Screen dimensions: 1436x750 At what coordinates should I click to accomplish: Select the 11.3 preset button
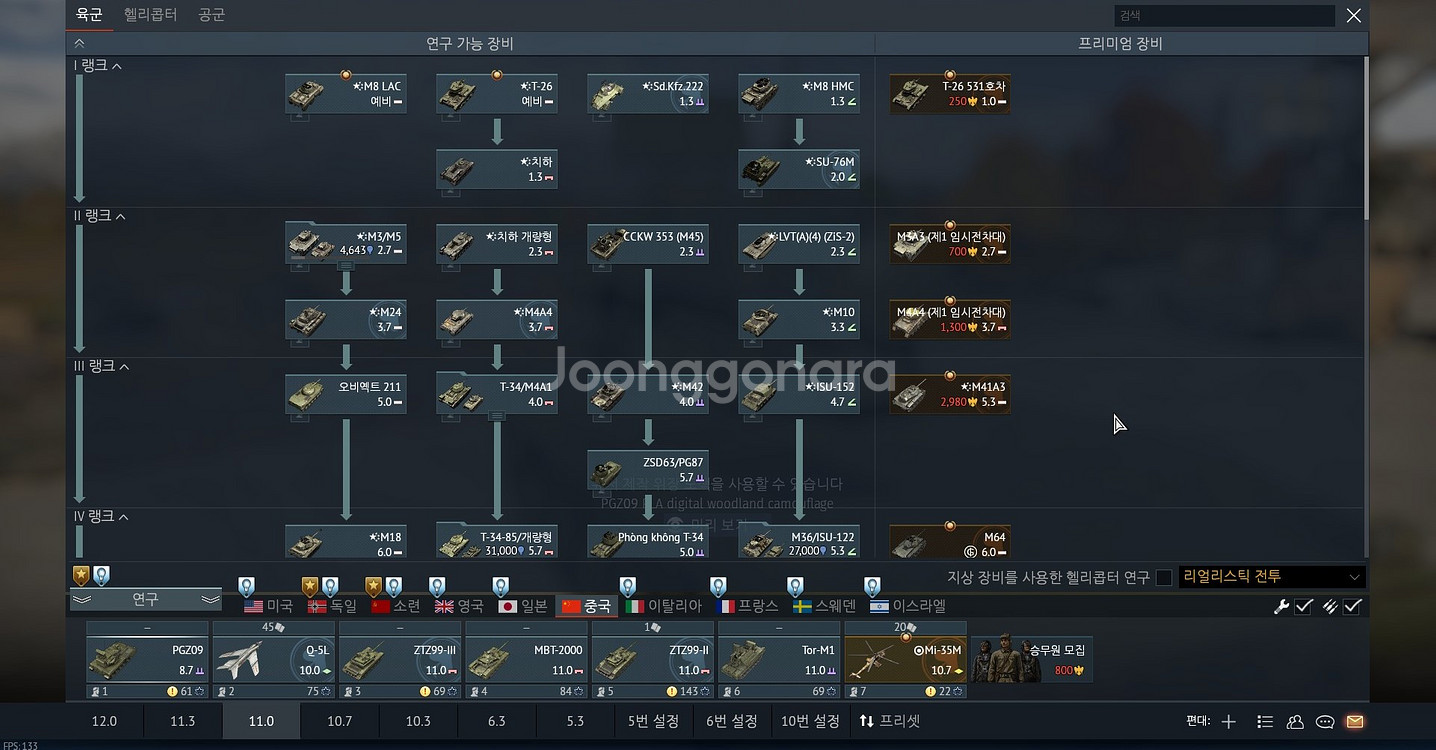point(183,721)
